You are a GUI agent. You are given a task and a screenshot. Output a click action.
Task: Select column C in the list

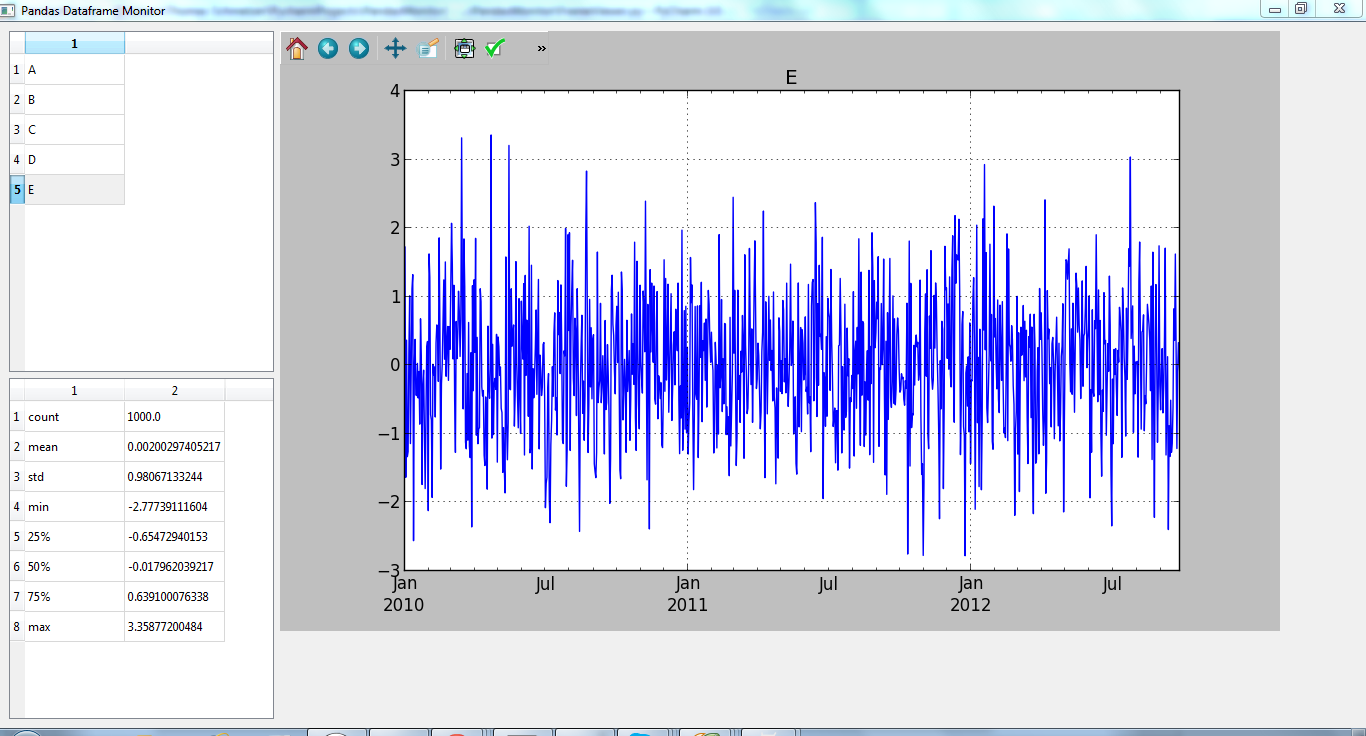[x=75, y=130]
